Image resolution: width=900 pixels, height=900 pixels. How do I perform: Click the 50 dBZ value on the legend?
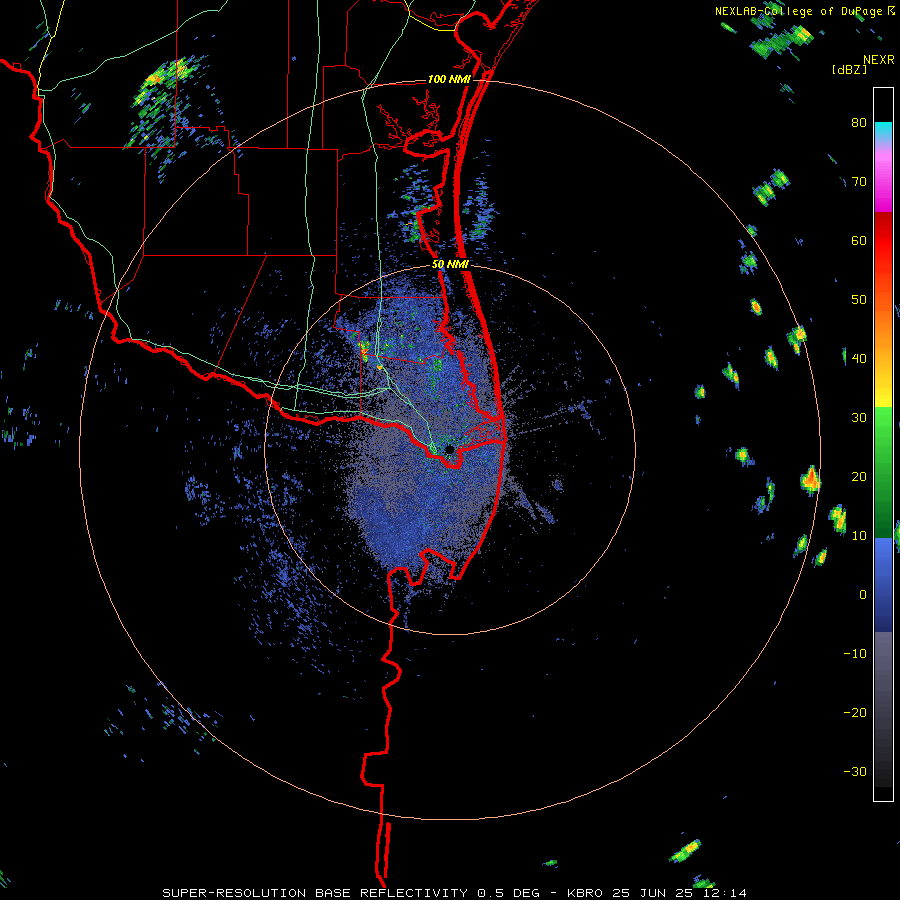click(859, 300)
